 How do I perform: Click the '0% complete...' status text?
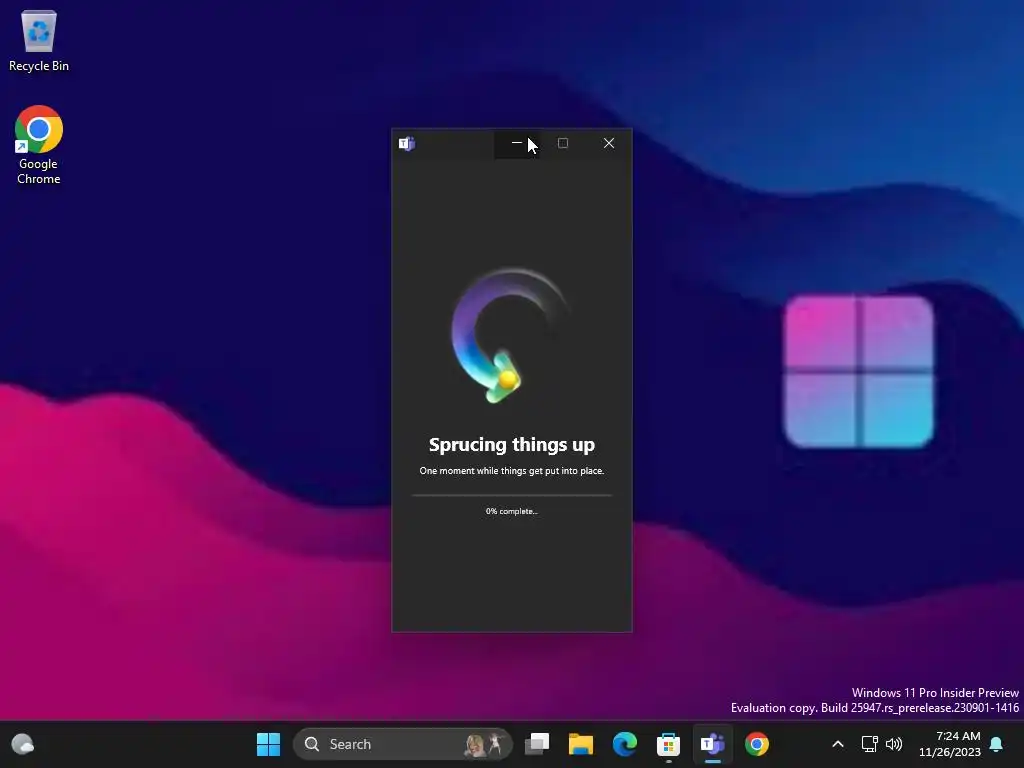[512, 511]
